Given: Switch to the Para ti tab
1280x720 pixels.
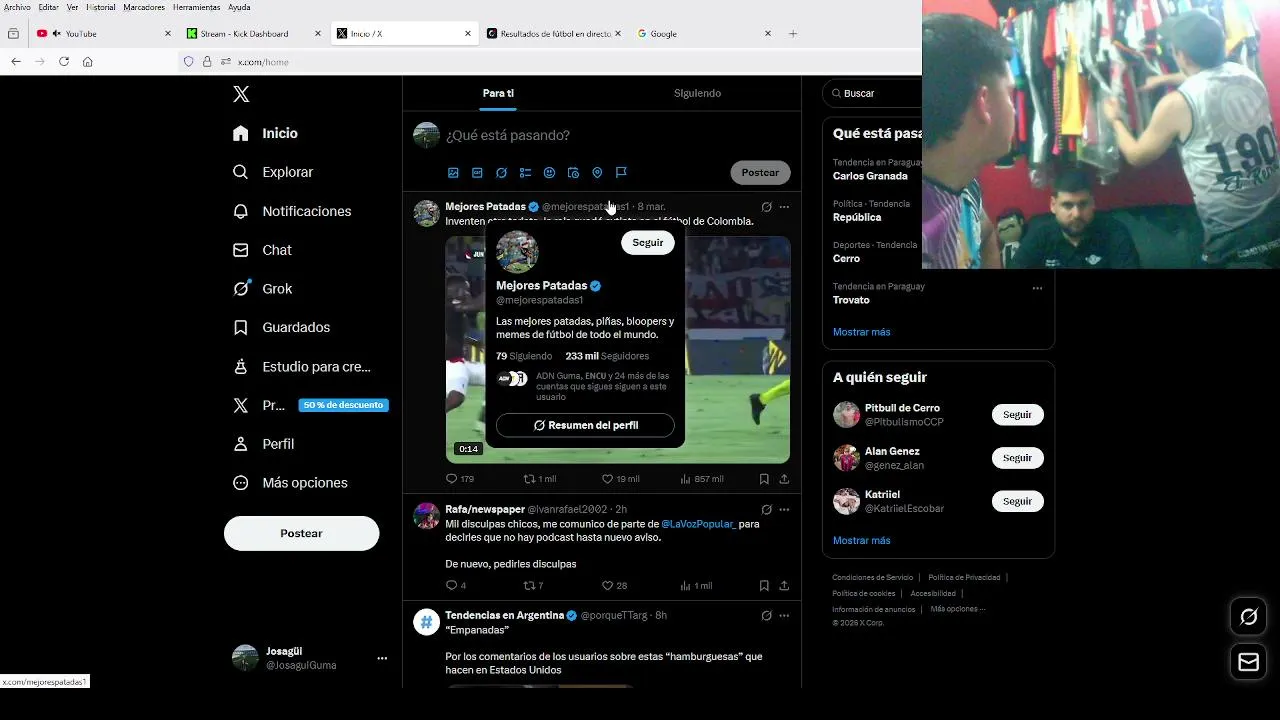Looking at the screenshot, I should (498, 93).
